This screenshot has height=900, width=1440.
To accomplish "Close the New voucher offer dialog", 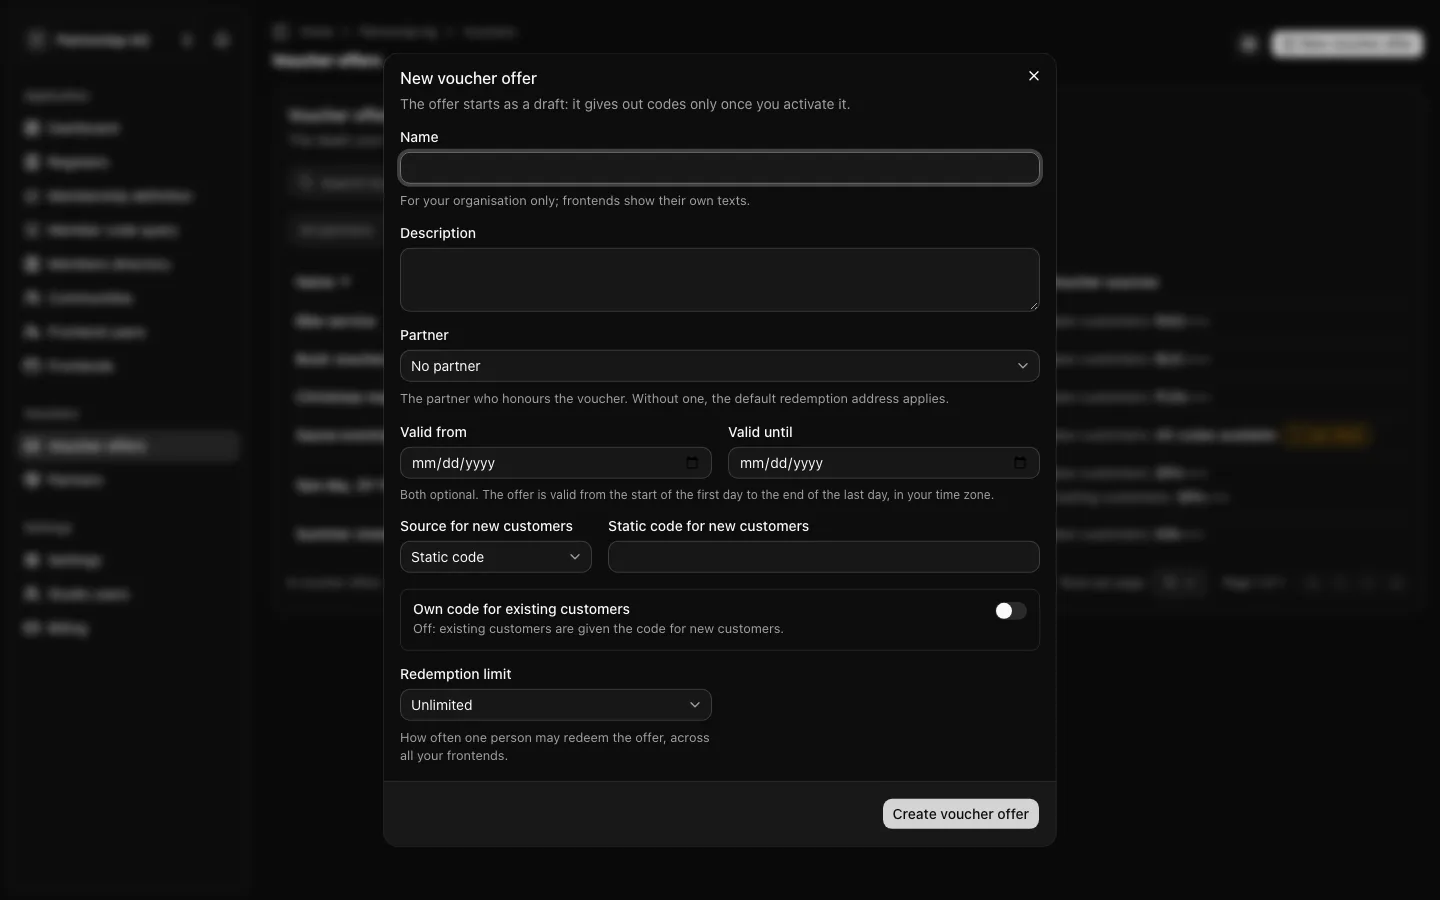I will pos(1034,76).
